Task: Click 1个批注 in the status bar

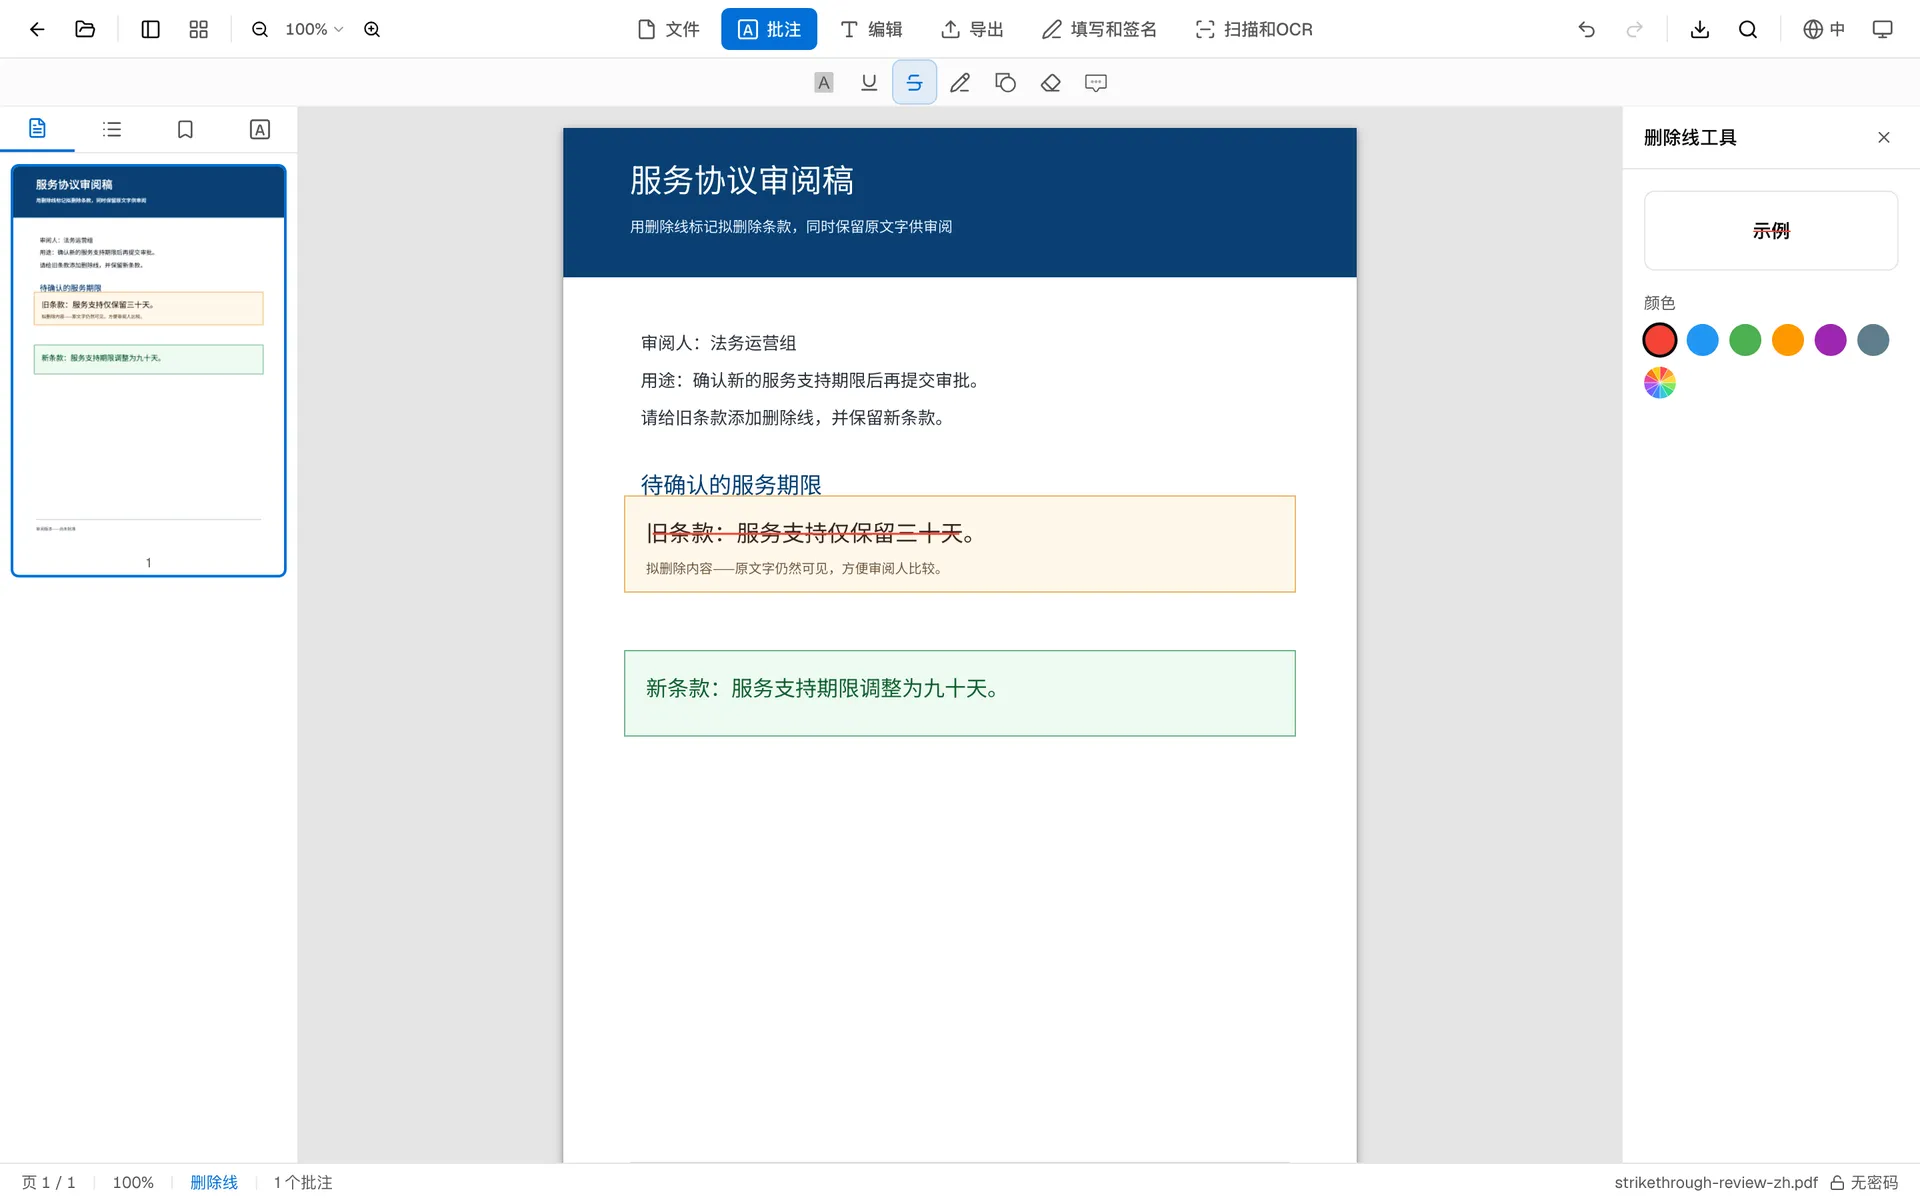Action: (303, 1182)
